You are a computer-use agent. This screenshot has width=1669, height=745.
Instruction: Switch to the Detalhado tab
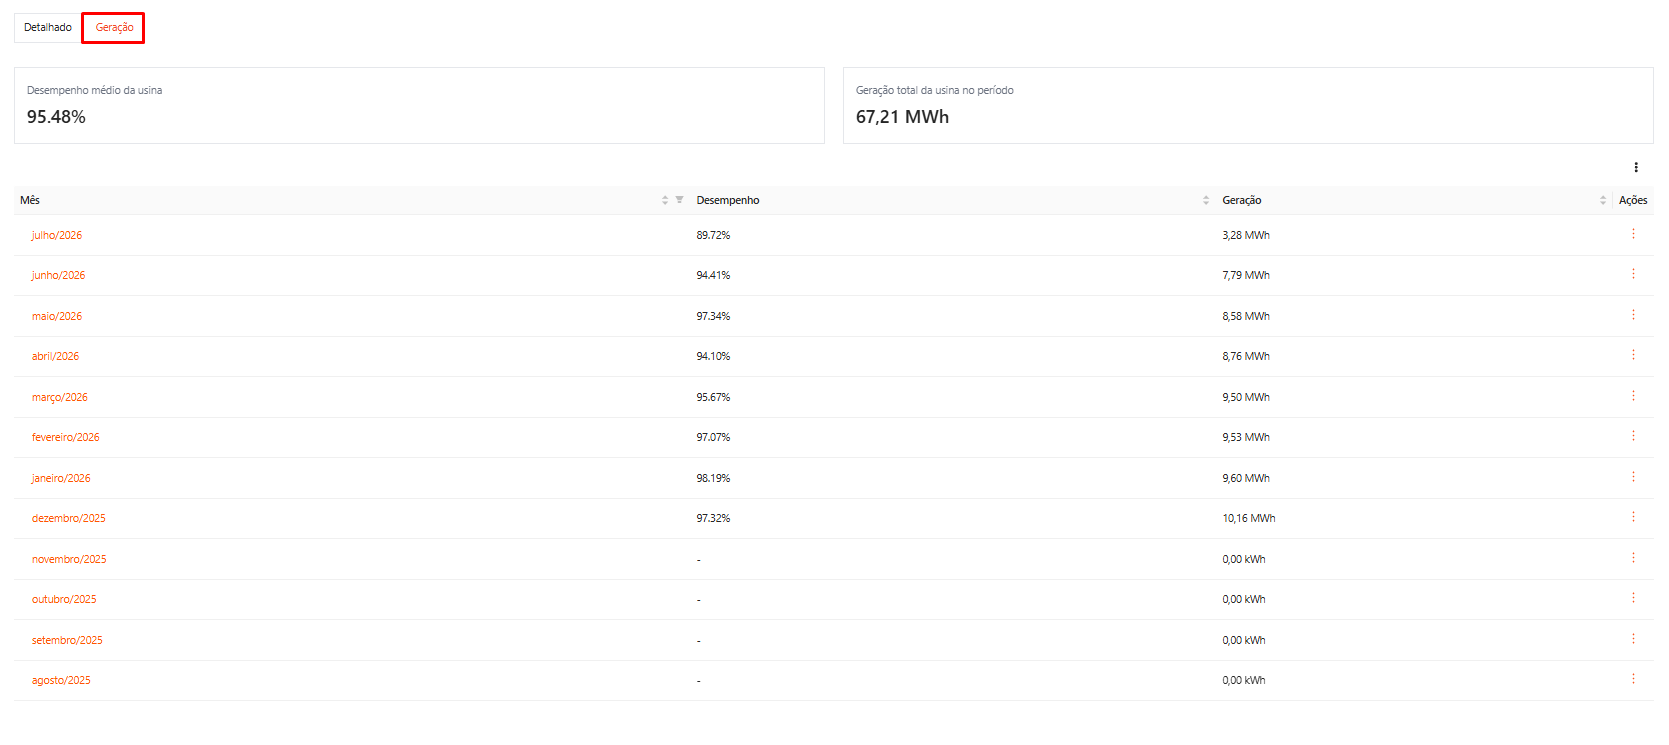coord(48,27)
